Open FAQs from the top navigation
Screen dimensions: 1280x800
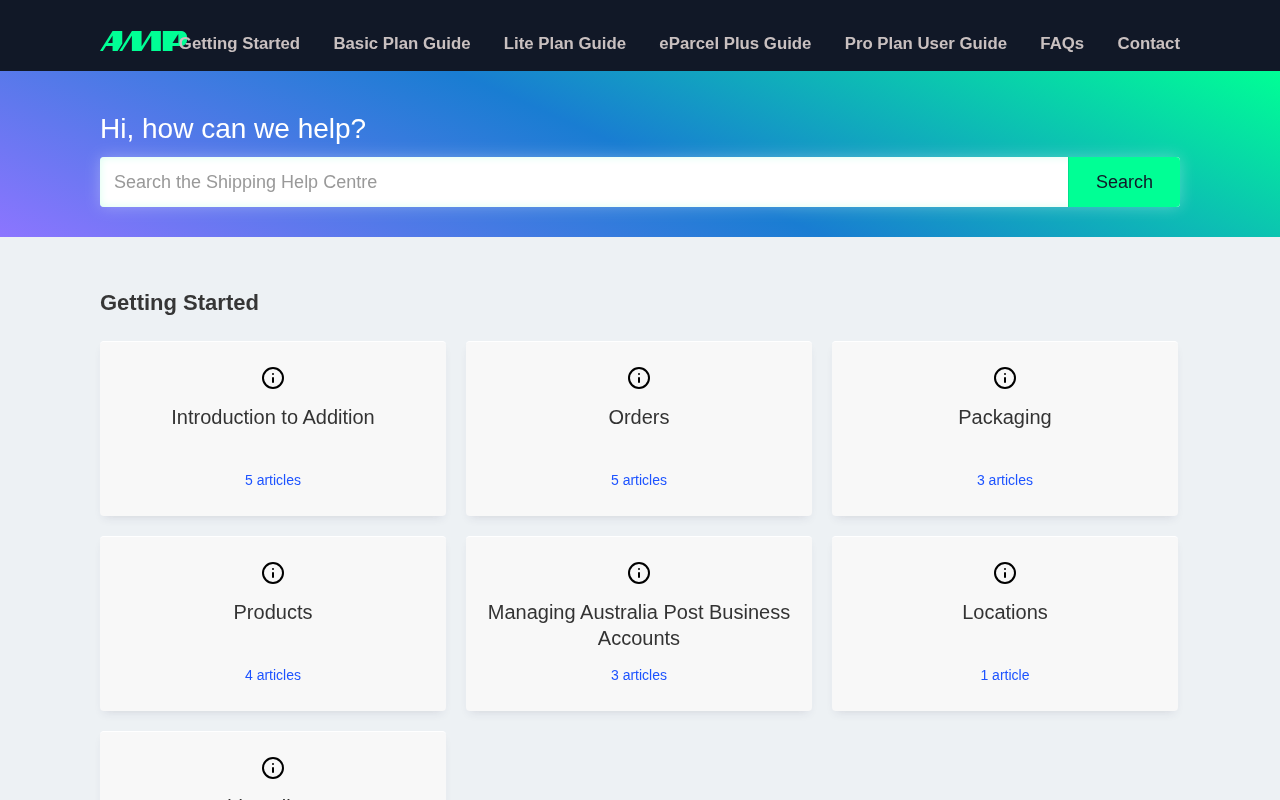[x=1062, y=44]
